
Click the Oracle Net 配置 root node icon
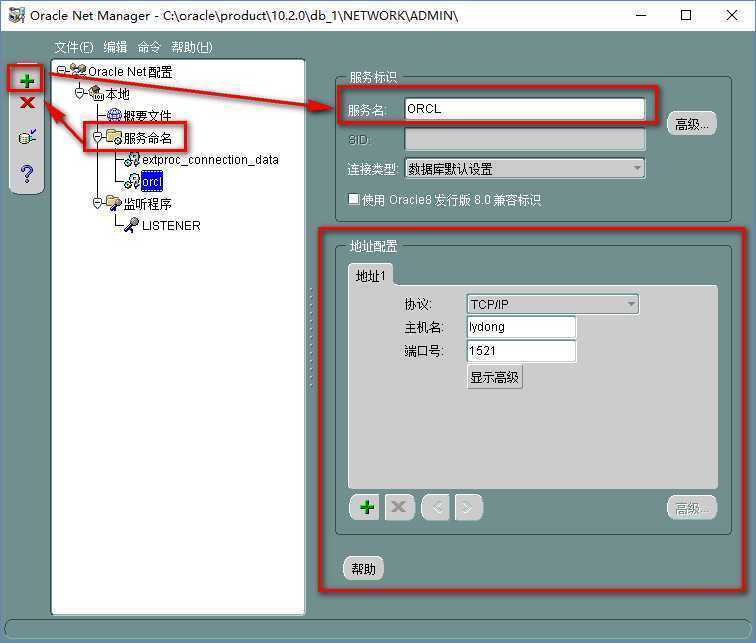click(x=78, y=70)
